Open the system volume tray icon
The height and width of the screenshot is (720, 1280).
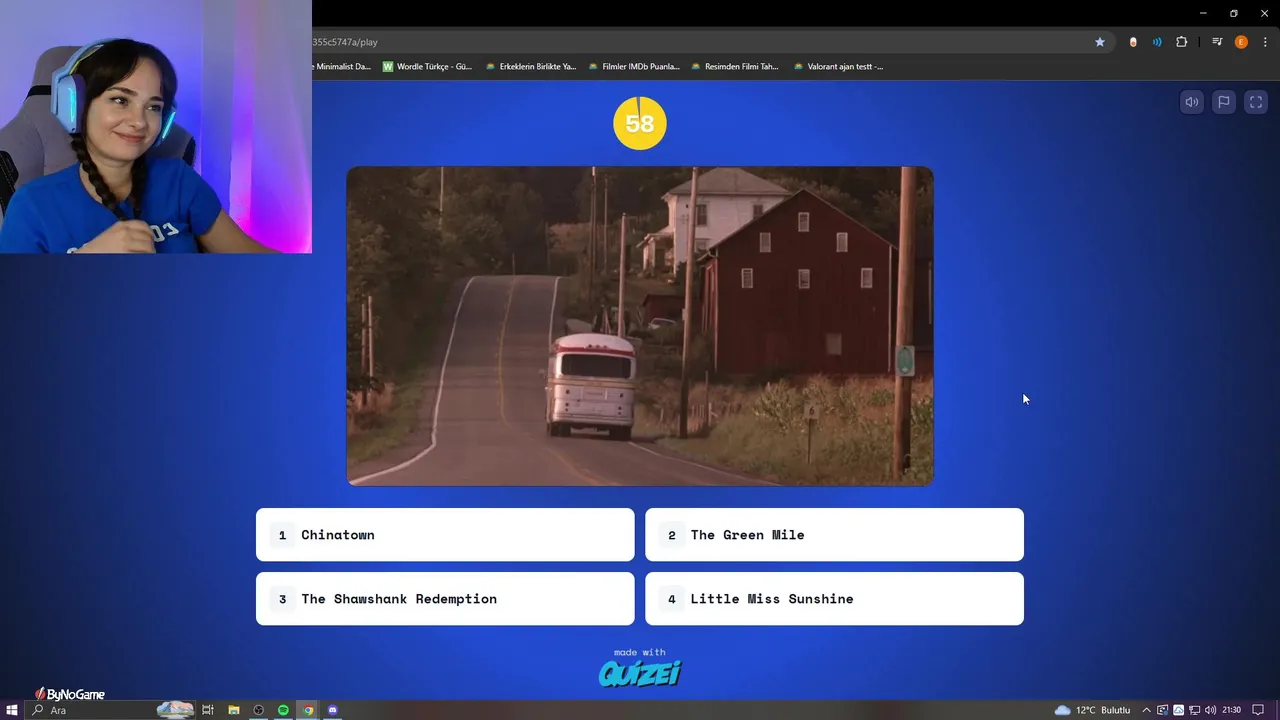pos(1211,710)
